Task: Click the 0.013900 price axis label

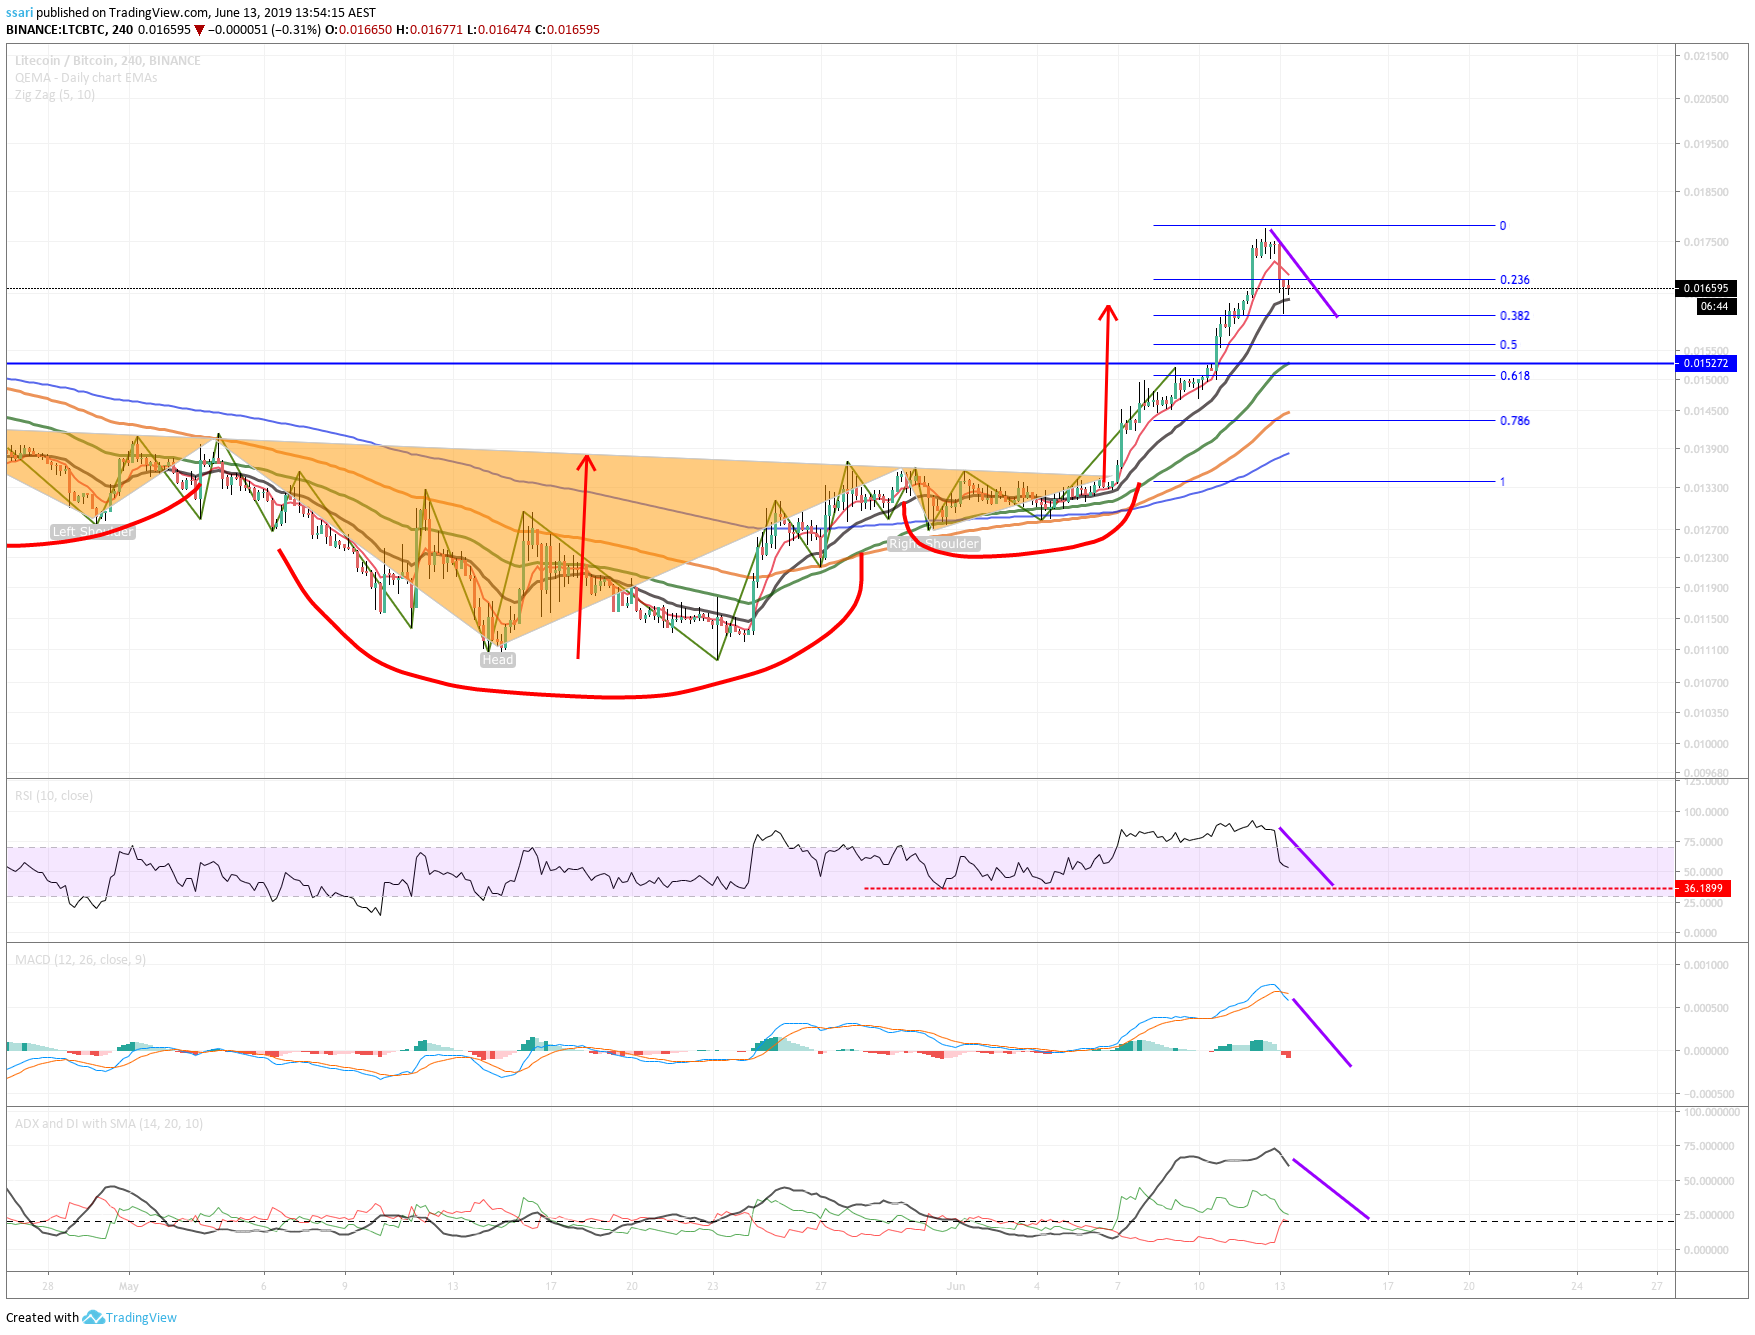Action: [1706, 449]
